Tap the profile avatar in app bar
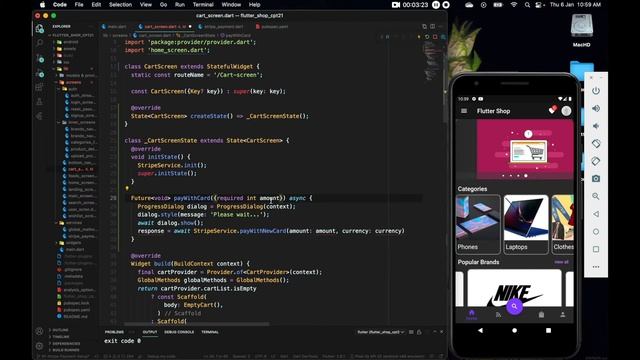Viewport: 640px width, 360px height. click(566, 111)
